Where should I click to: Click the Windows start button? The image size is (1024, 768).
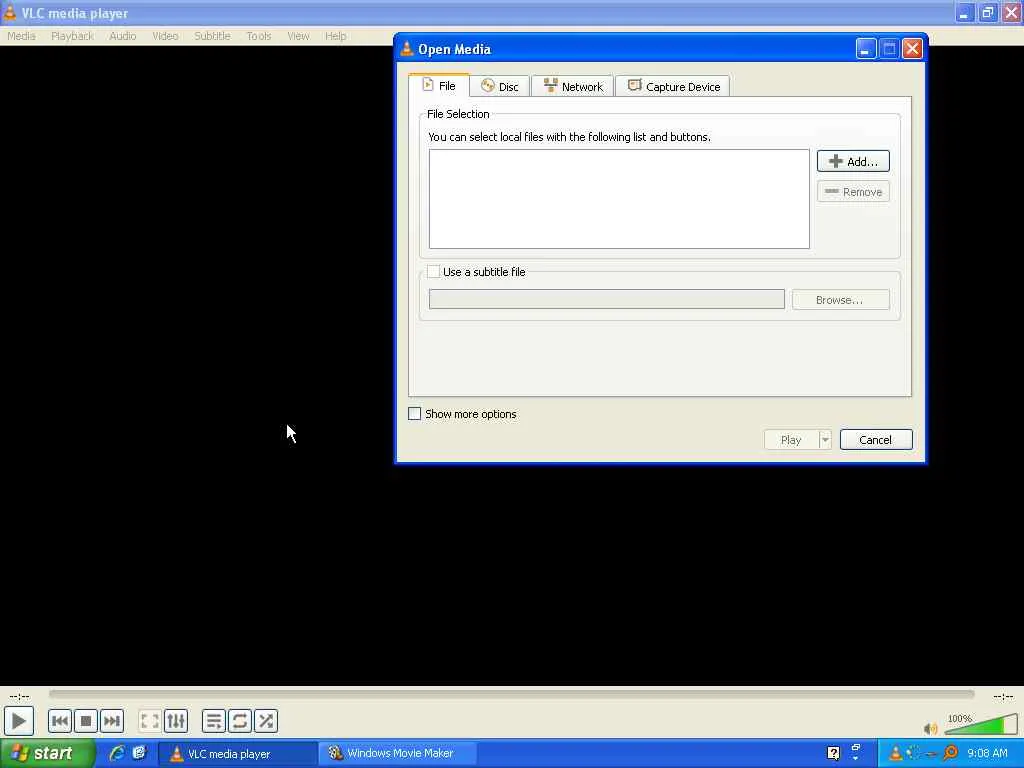[47, 753]
